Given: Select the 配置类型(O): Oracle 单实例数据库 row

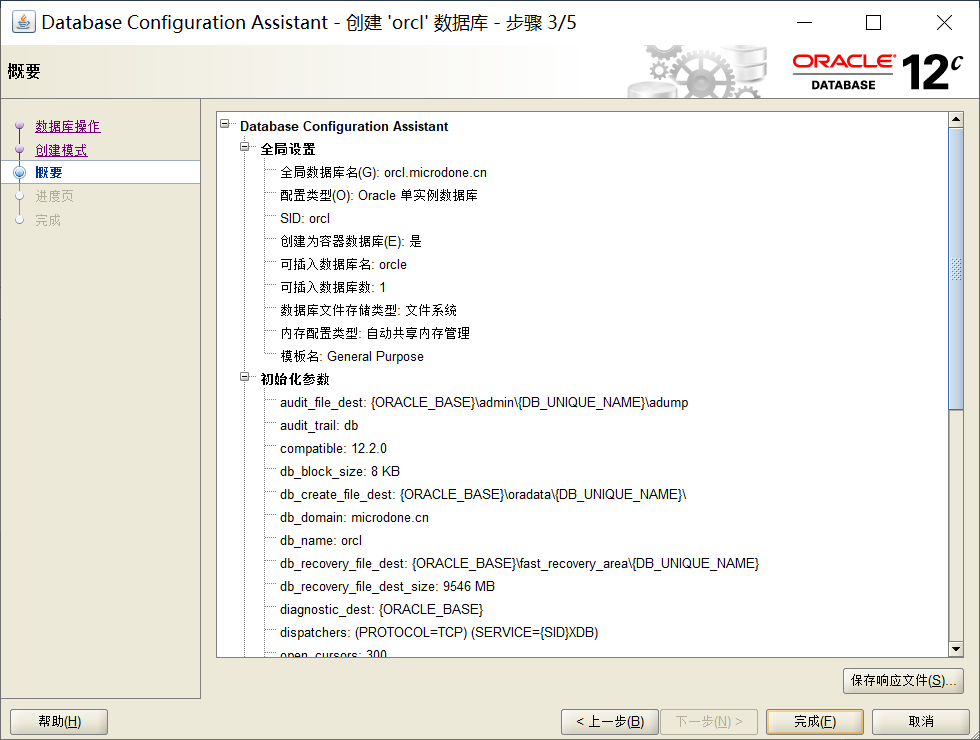Looking at the screenshot, I should [x=379, y=196].
